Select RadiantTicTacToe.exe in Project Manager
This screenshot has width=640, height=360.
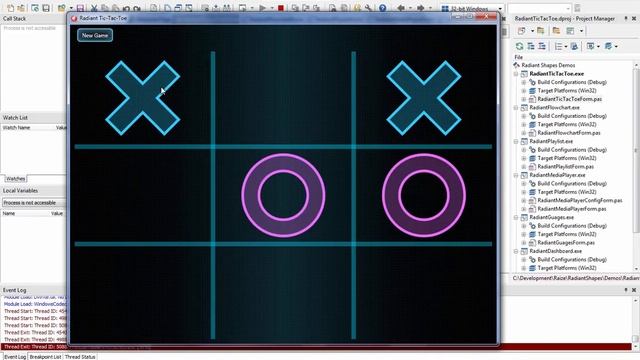click(x=556, y=74)
